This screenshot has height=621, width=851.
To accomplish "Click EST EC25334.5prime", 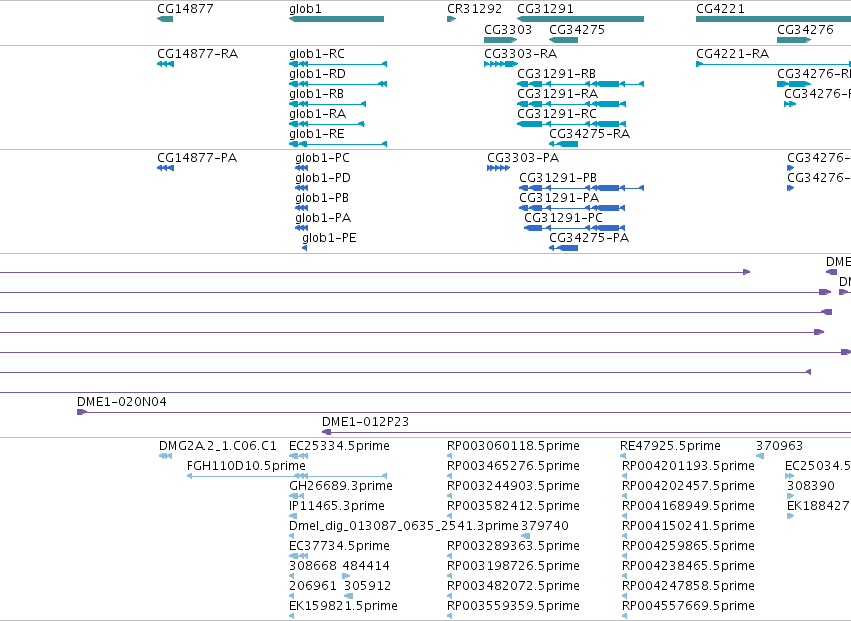I will pyautogui.click(x=339, y=446).
